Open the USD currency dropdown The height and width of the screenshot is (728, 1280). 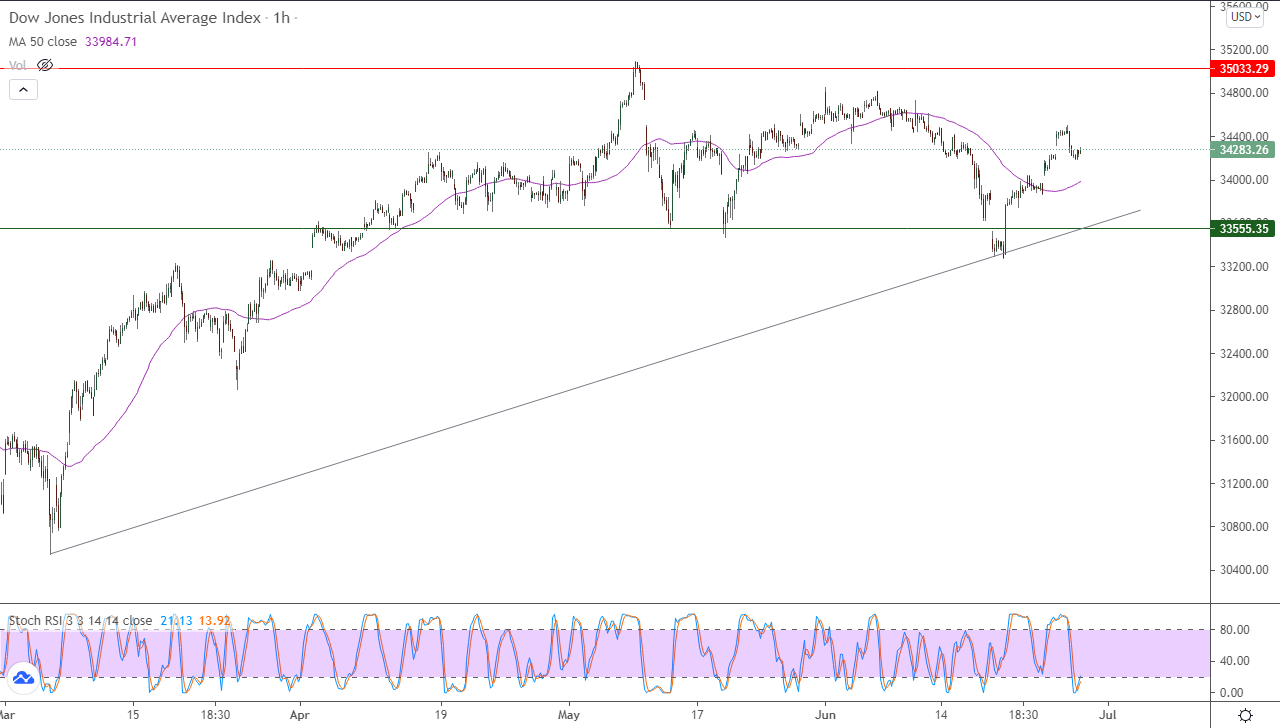pos(1245,16)
